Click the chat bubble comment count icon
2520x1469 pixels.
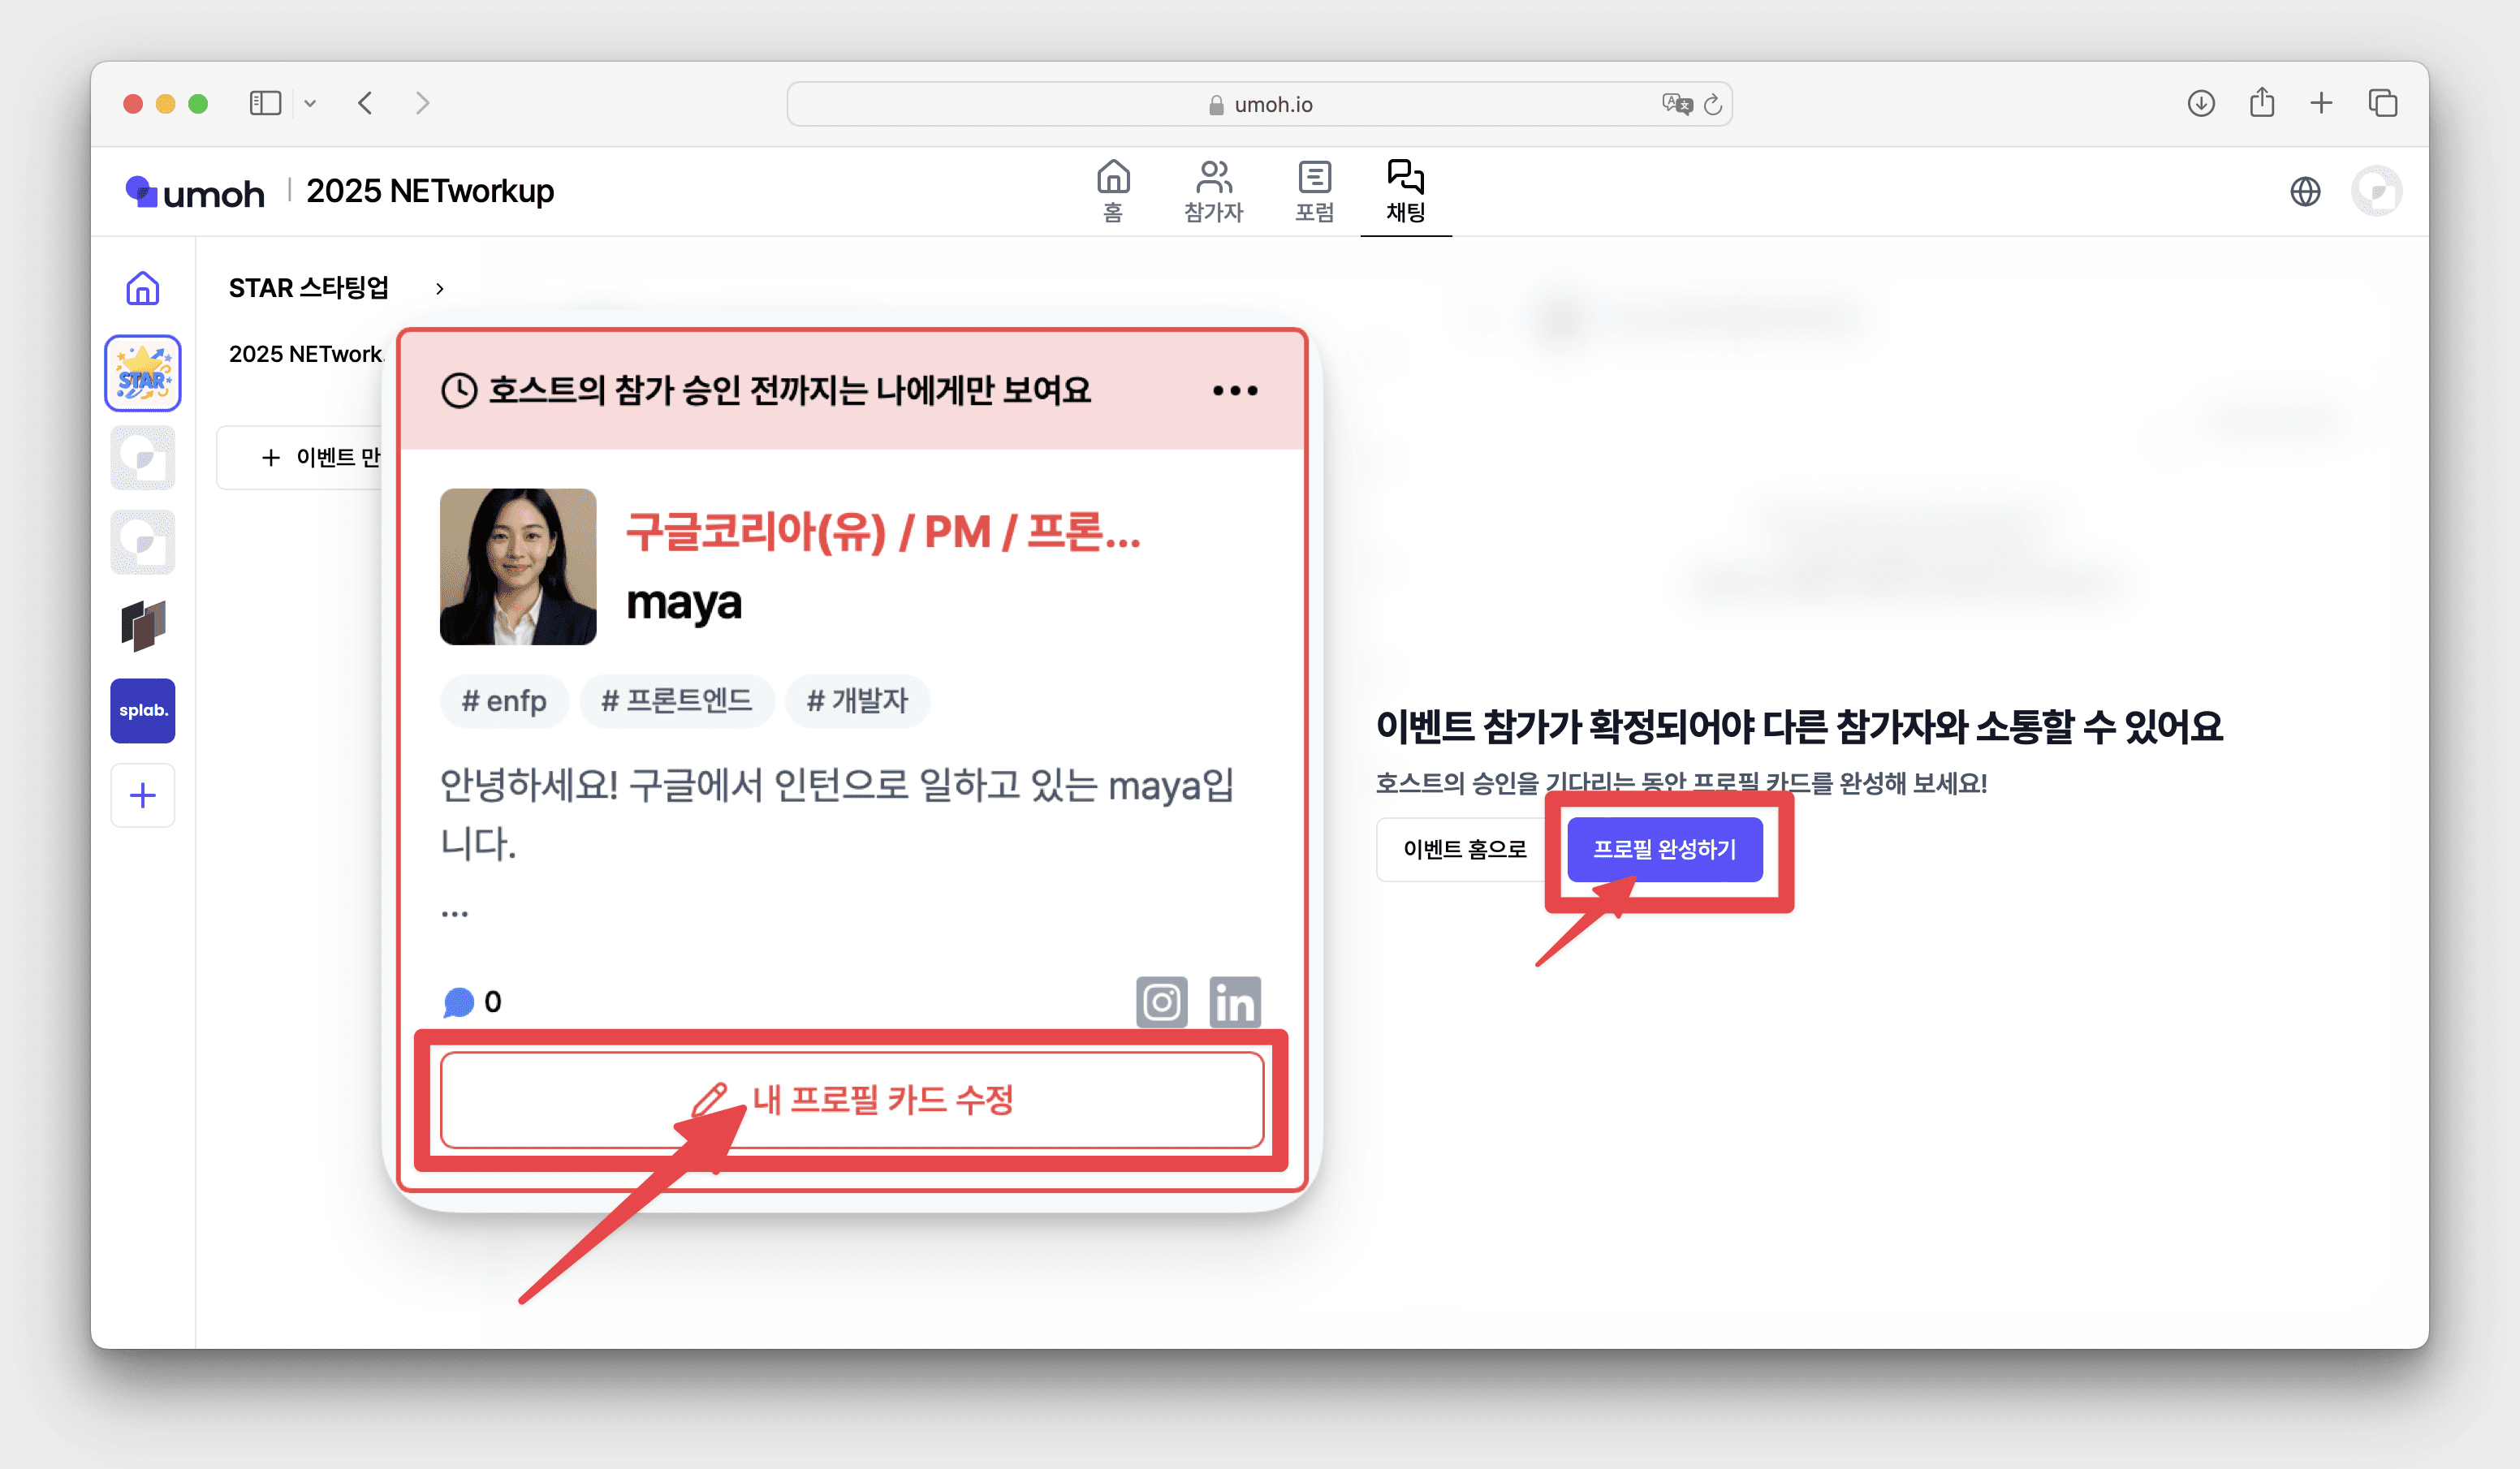(x=459, y=1001)
